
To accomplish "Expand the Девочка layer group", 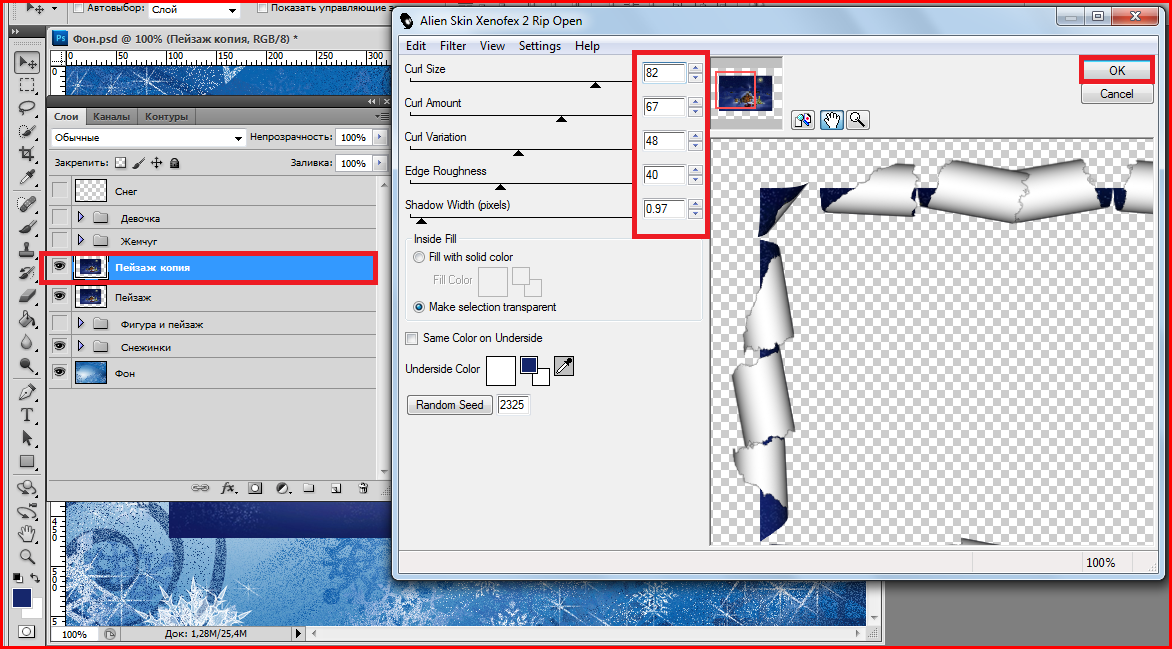I will click(81, 218).
